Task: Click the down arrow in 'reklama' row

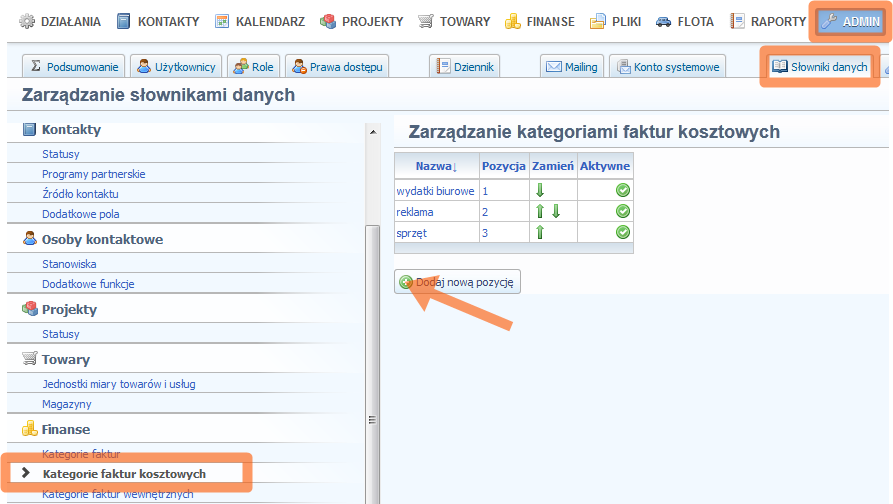Action: (x=556, y=211)
